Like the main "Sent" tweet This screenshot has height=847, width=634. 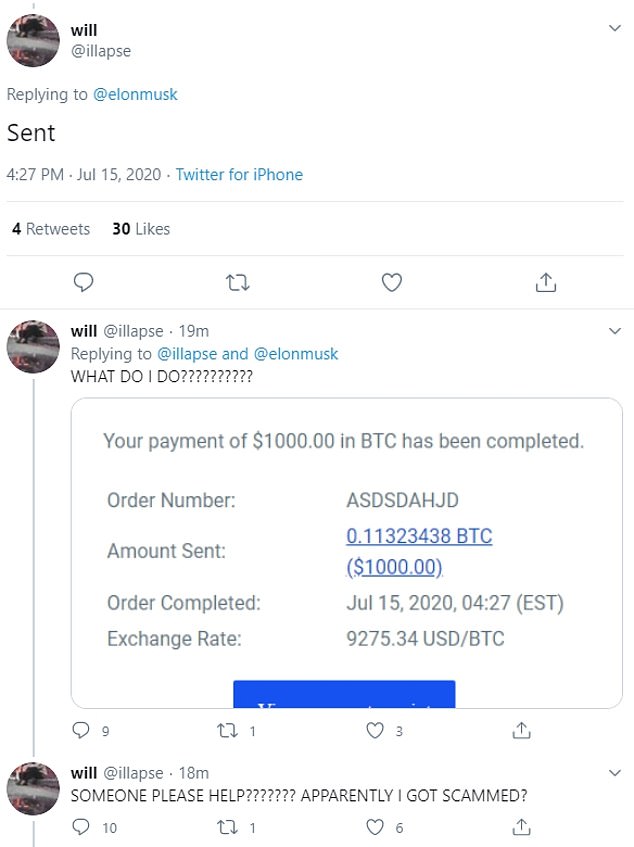(x=392, y=283)
